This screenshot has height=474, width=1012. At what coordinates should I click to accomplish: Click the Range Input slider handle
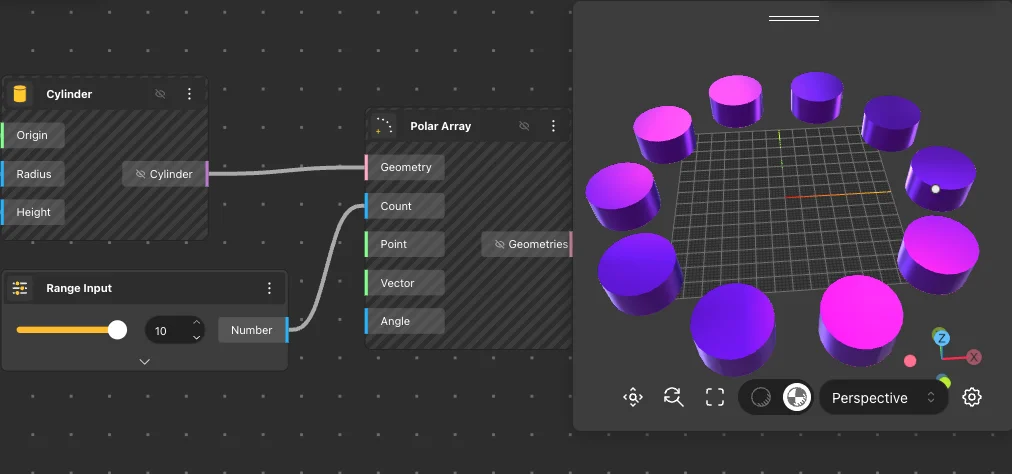(x=118, y=330)
